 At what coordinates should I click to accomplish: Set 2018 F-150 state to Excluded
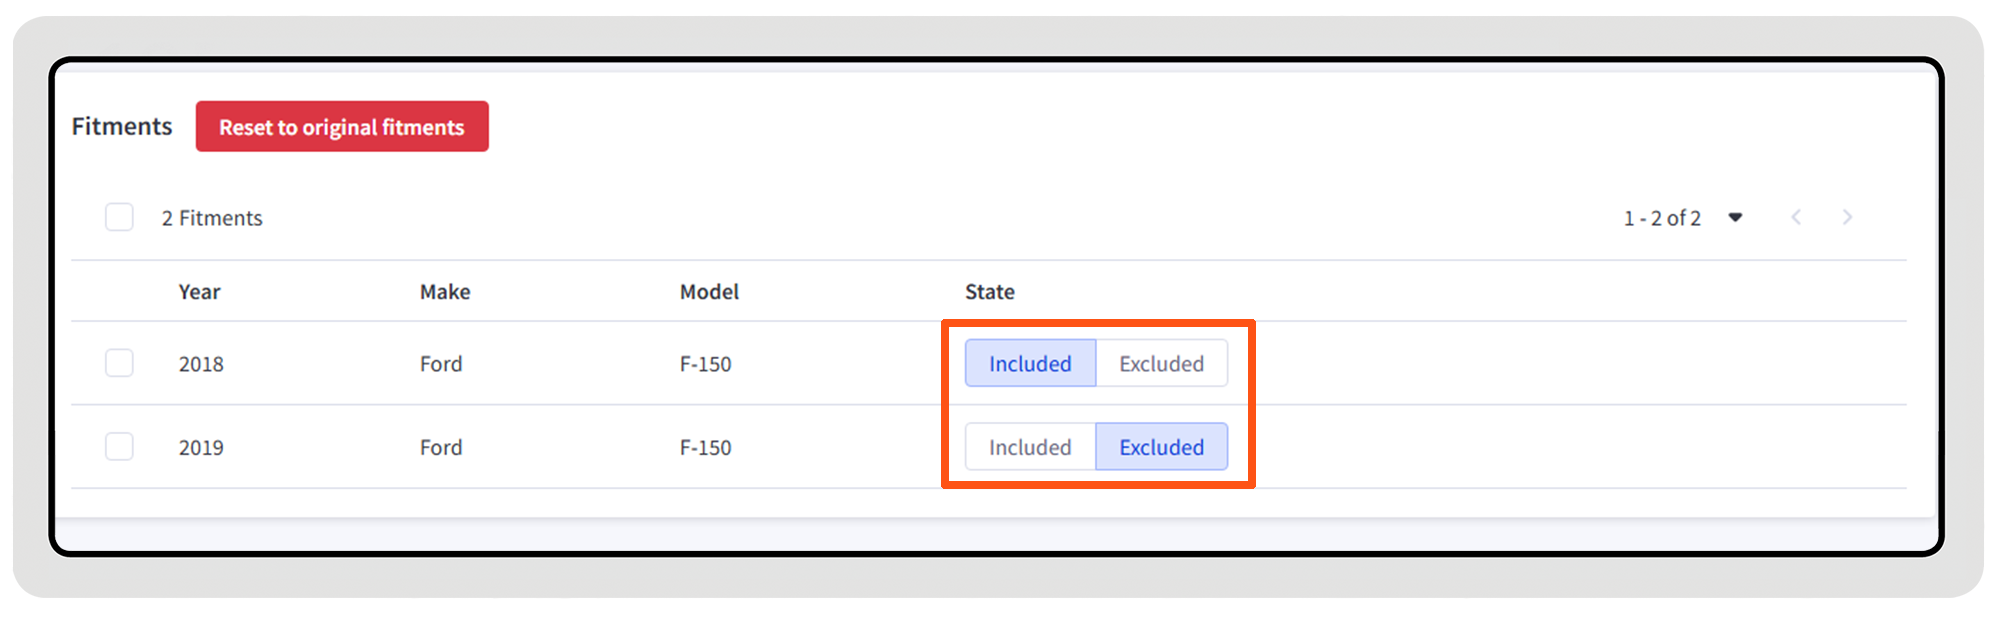(1161, 363)
